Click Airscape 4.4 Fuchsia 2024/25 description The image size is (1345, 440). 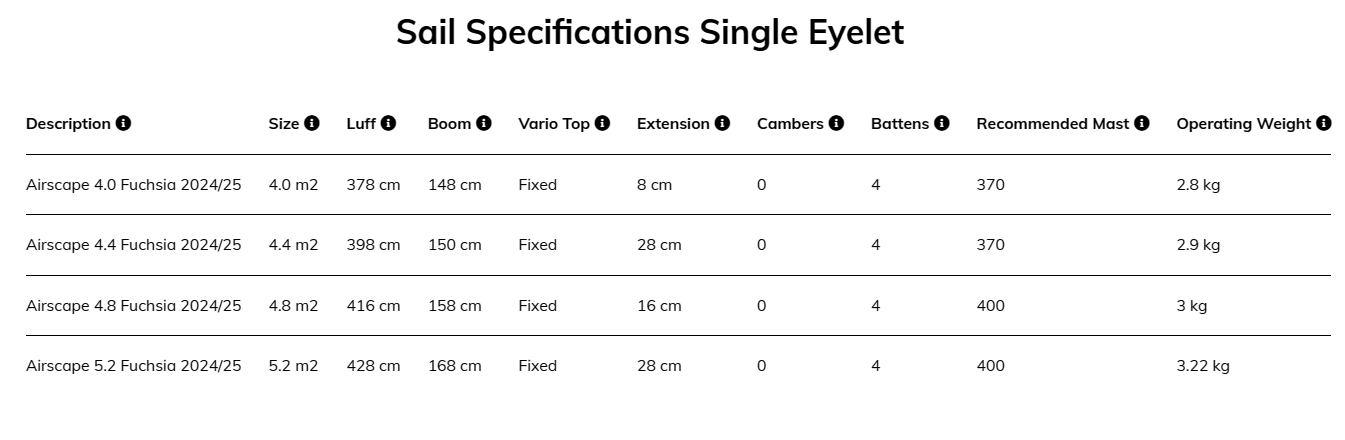pyautogui.click(x=134, y=245)
